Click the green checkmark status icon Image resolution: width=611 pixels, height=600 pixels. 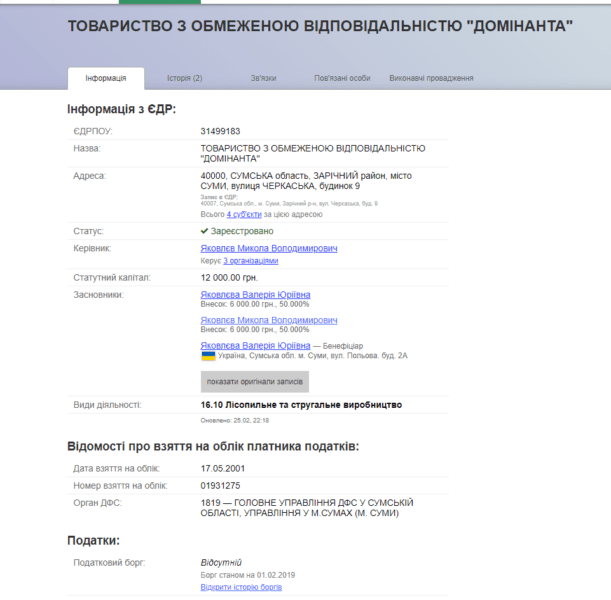205,231
